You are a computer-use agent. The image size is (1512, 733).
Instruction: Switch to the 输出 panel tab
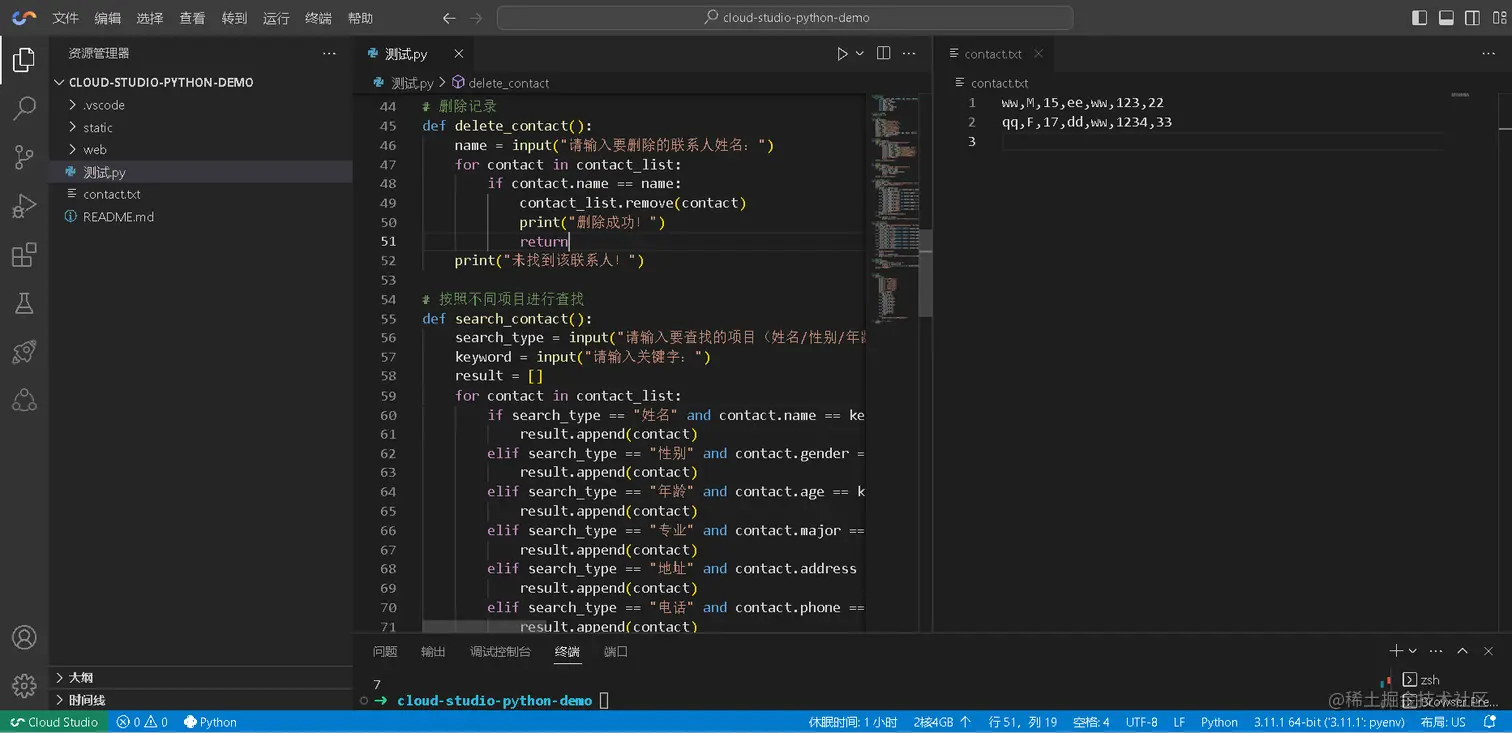433,651
